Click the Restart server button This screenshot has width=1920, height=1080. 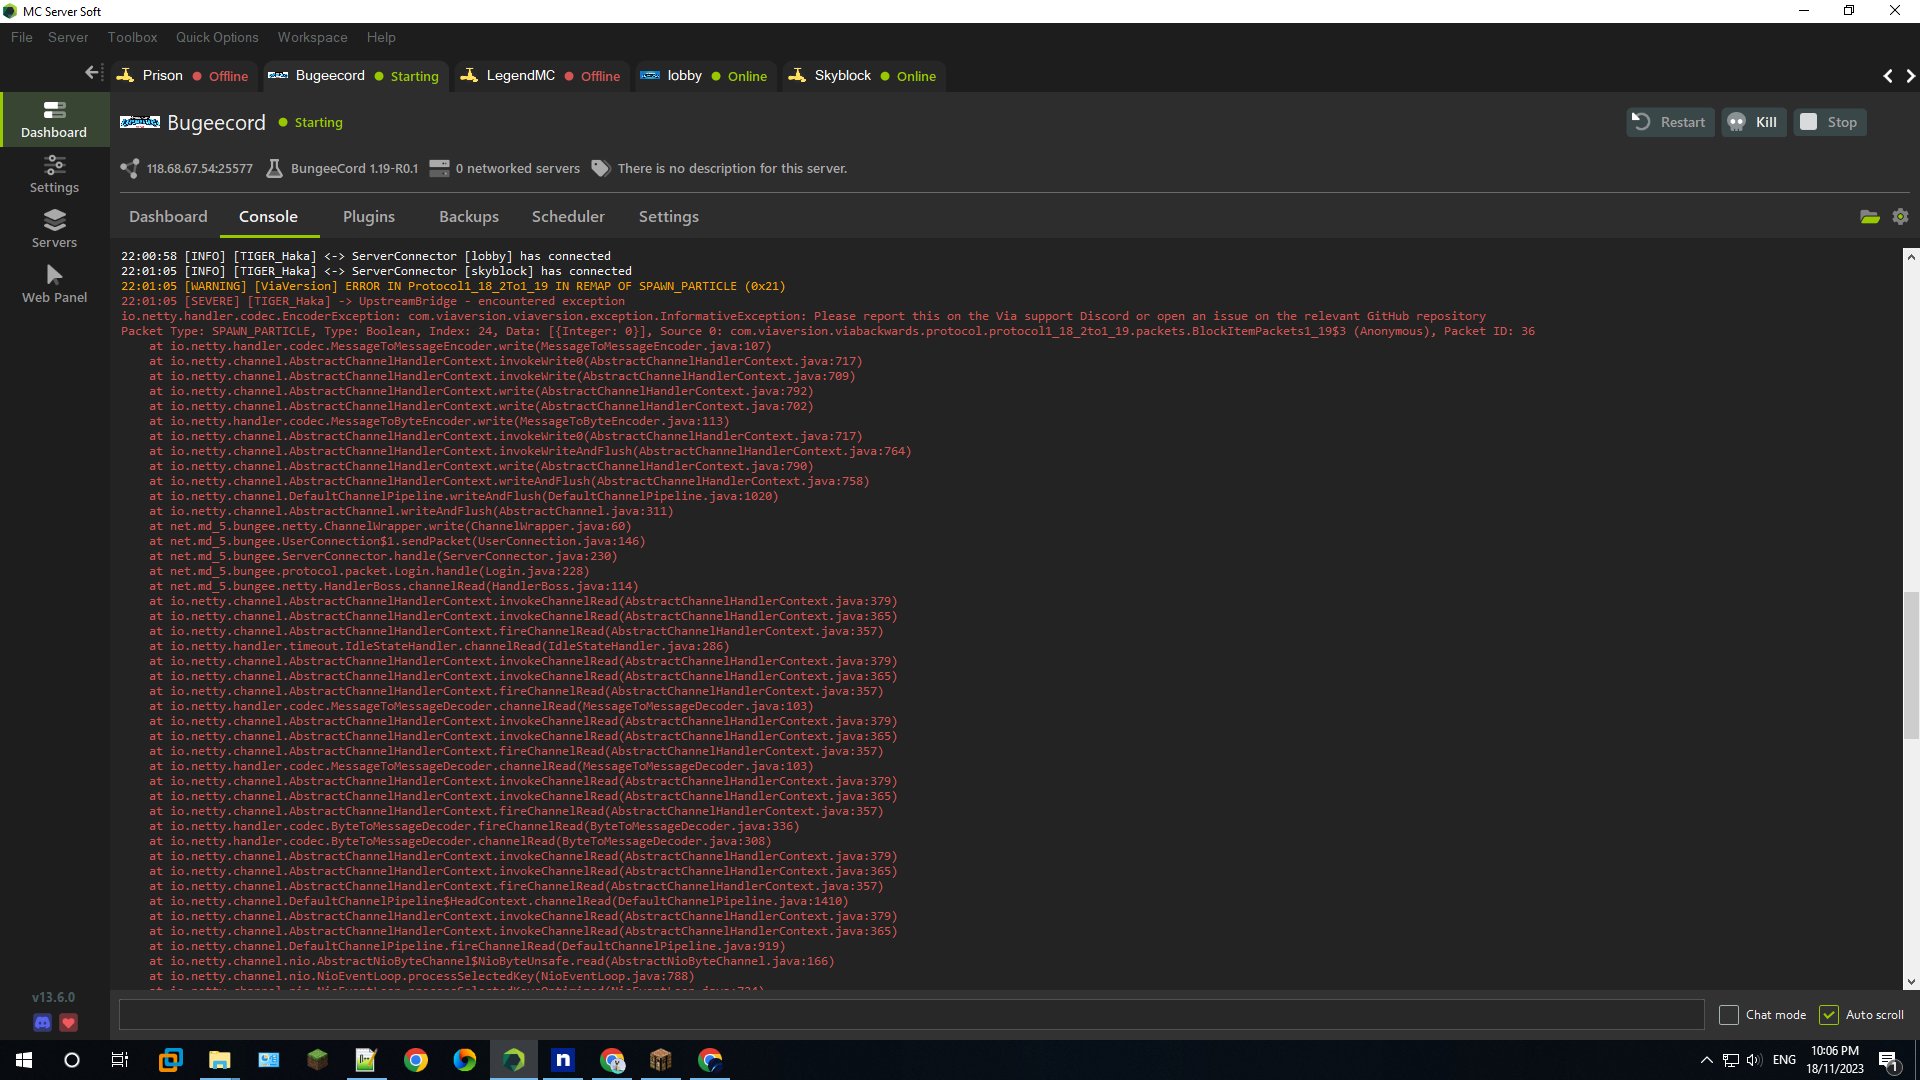[x=1670, y=122]
